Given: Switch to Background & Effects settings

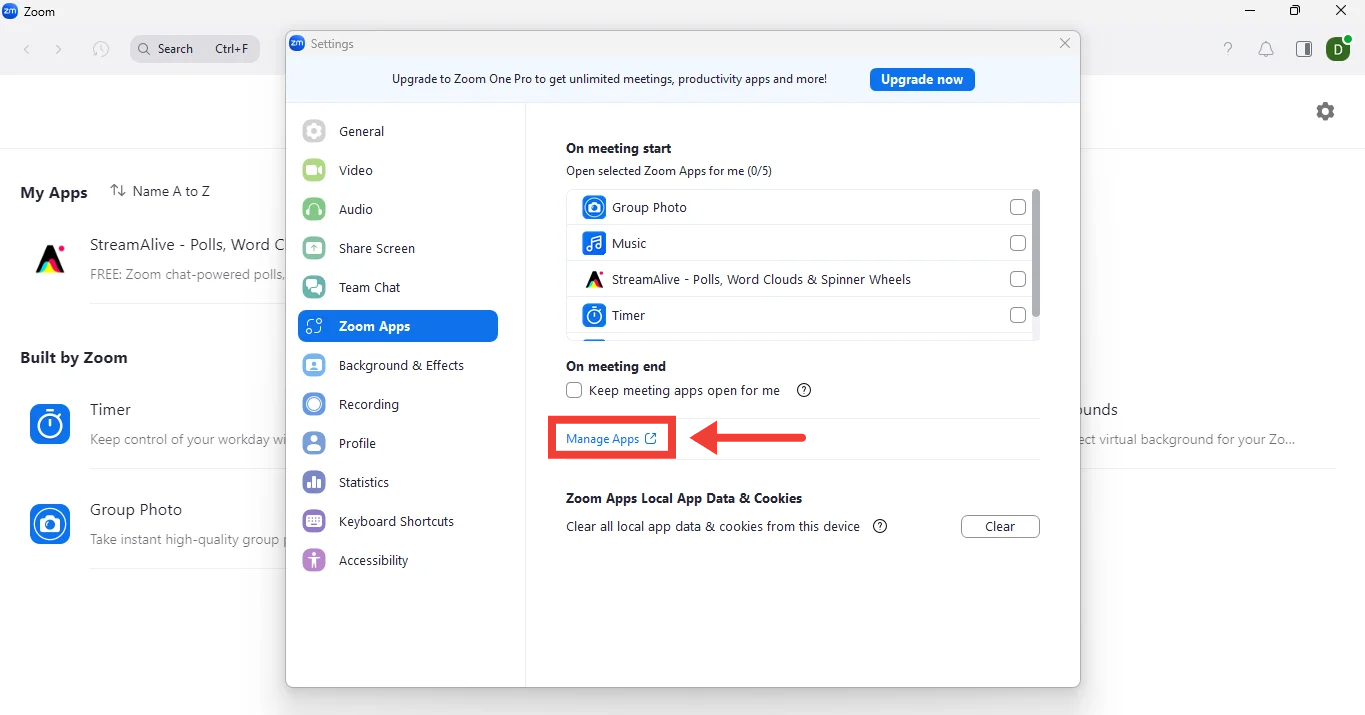Looking at the screenshot, I should pyautogui.click(x=400, y=365).
